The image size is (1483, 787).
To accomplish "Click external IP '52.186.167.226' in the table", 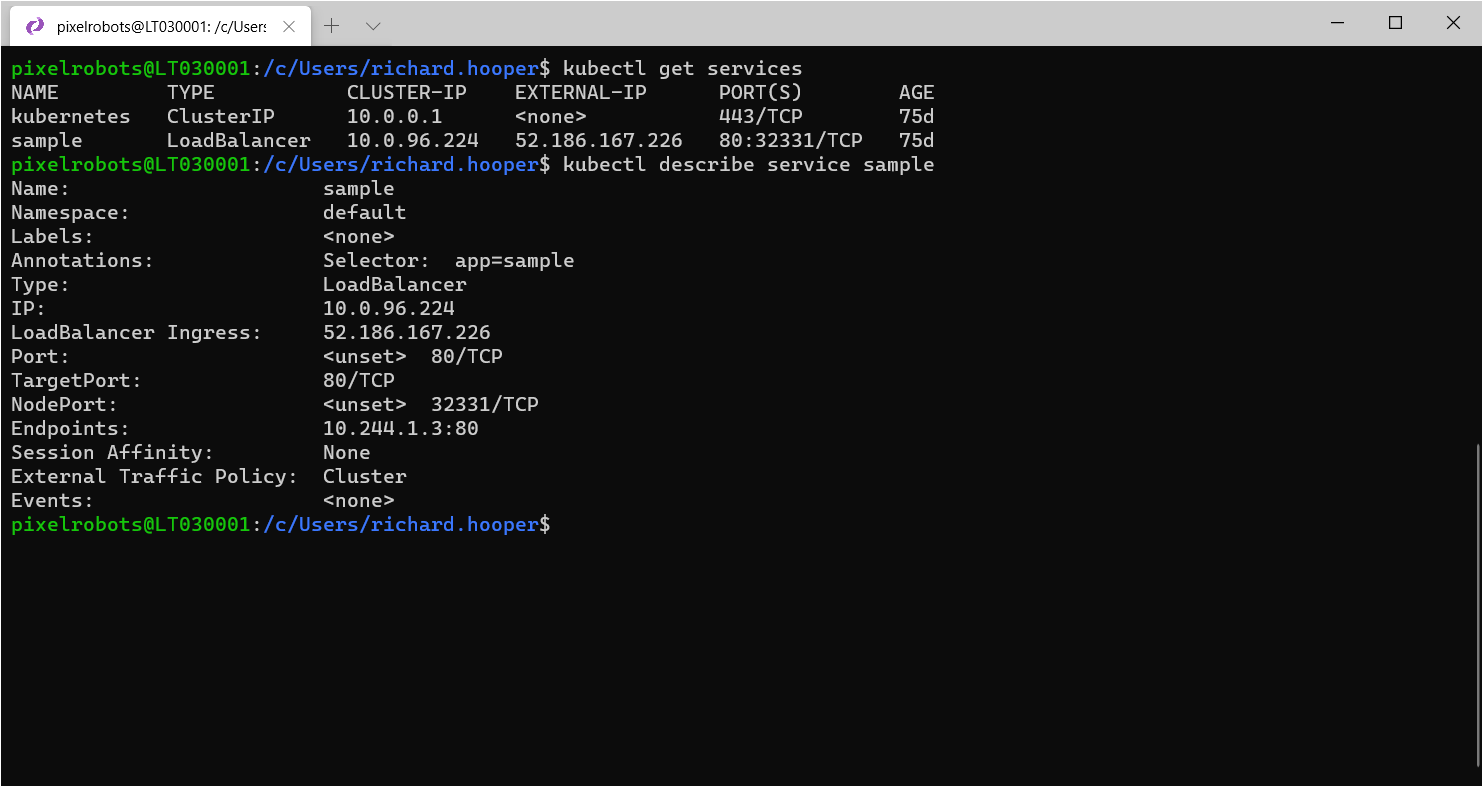I will (599, 141).
